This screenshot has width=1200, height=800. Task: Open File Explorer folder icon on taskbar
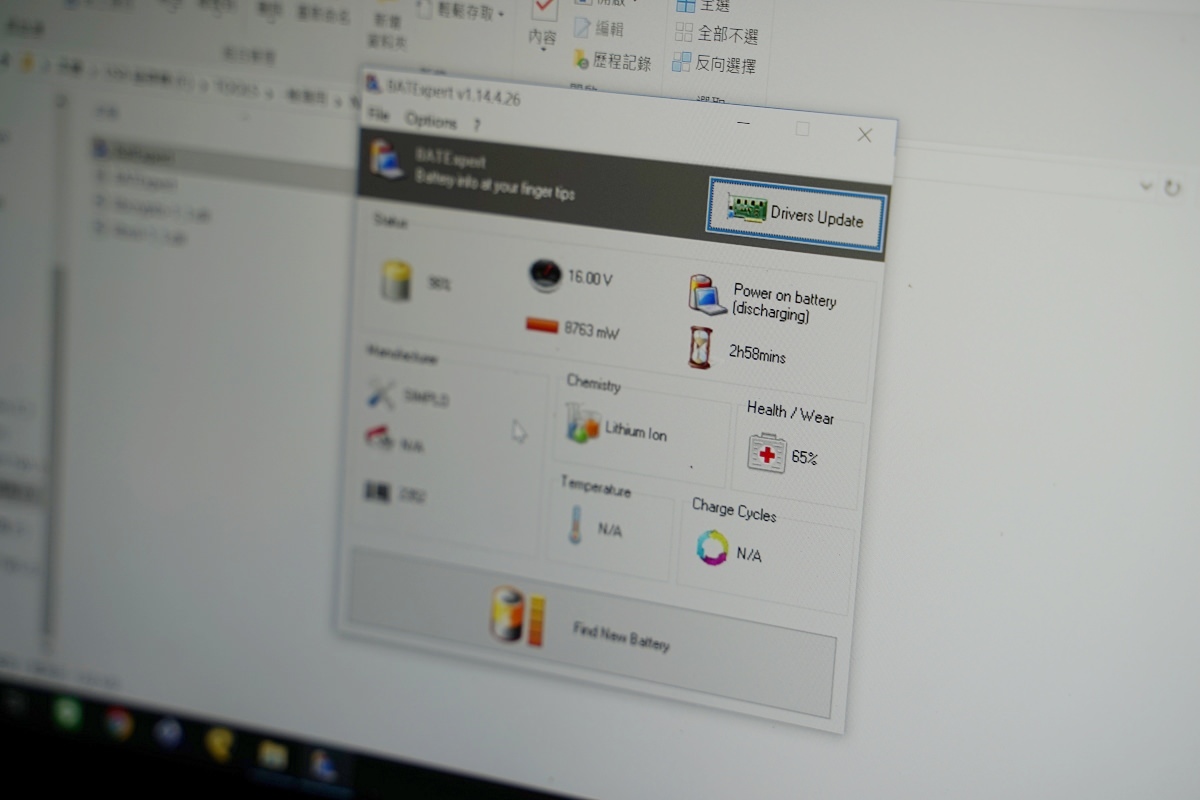coord(272,753)
